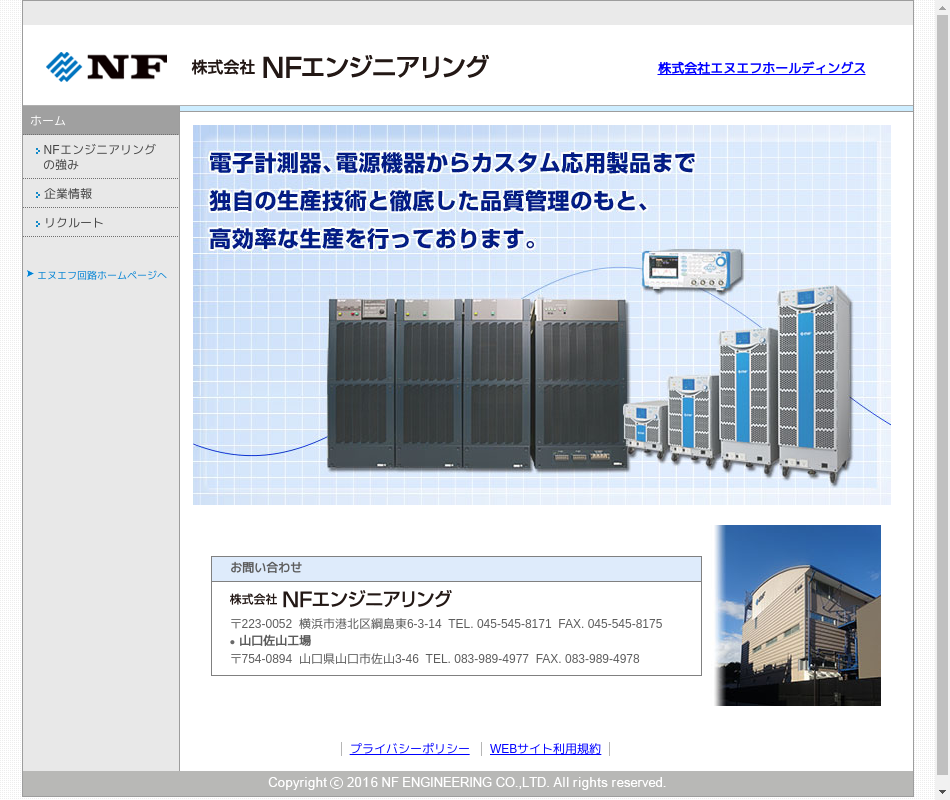The width and height of the screenshot is (950, 800).
Task: Click the tallest white-blue power unit image
Action: click(x=814, y=378)
